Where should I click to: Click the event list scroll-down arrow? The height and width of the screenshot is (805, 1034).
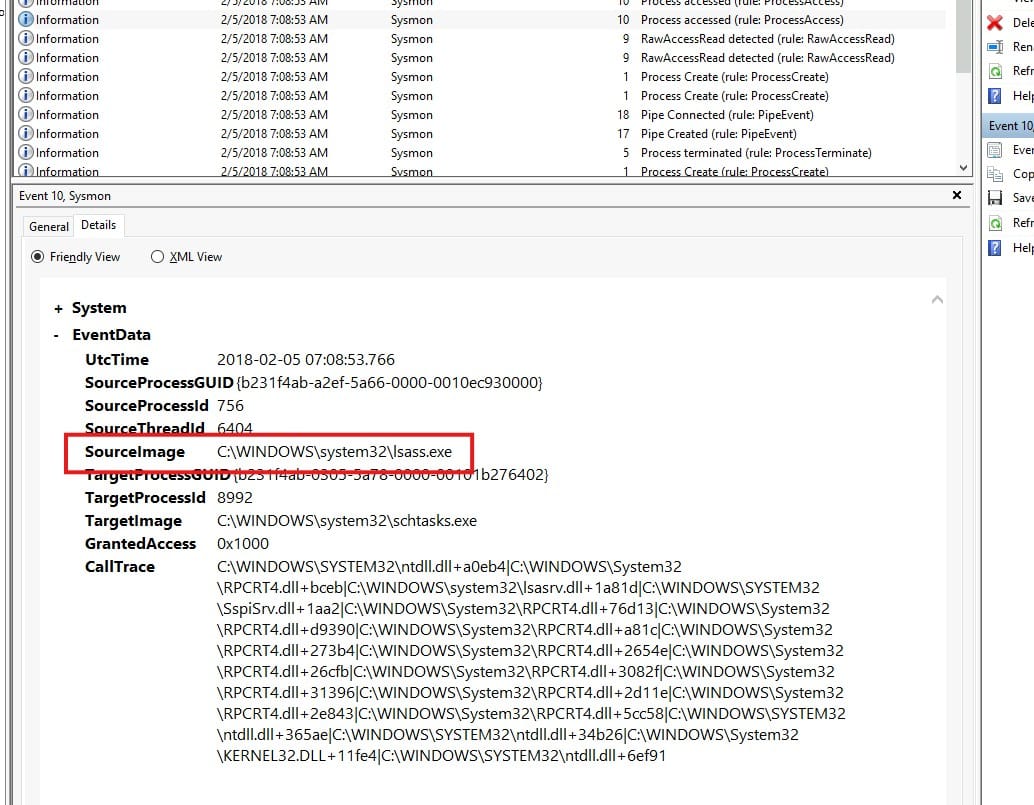click(x=963, y=168)
